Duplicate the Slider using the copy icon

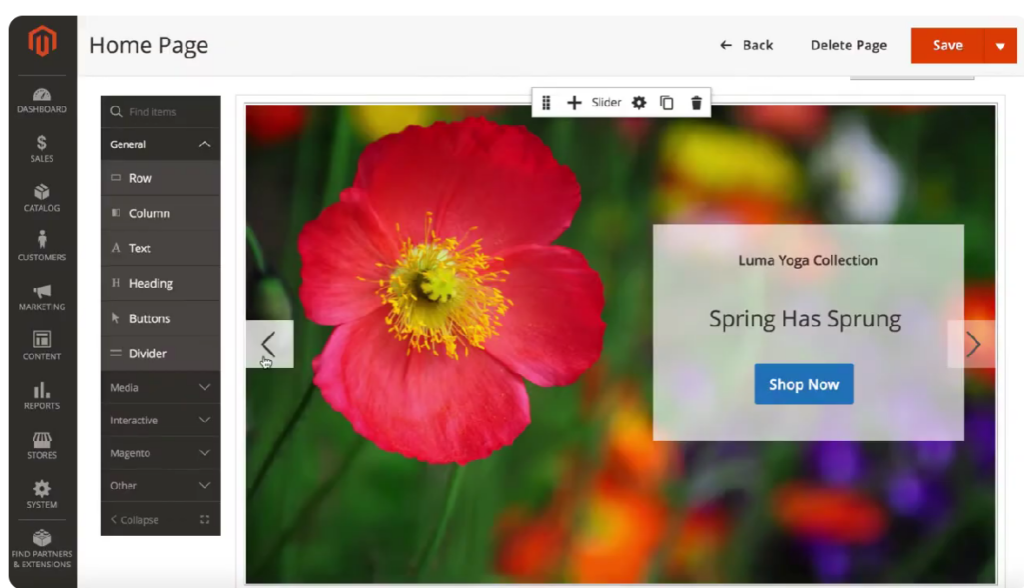(x=667, y=101)
